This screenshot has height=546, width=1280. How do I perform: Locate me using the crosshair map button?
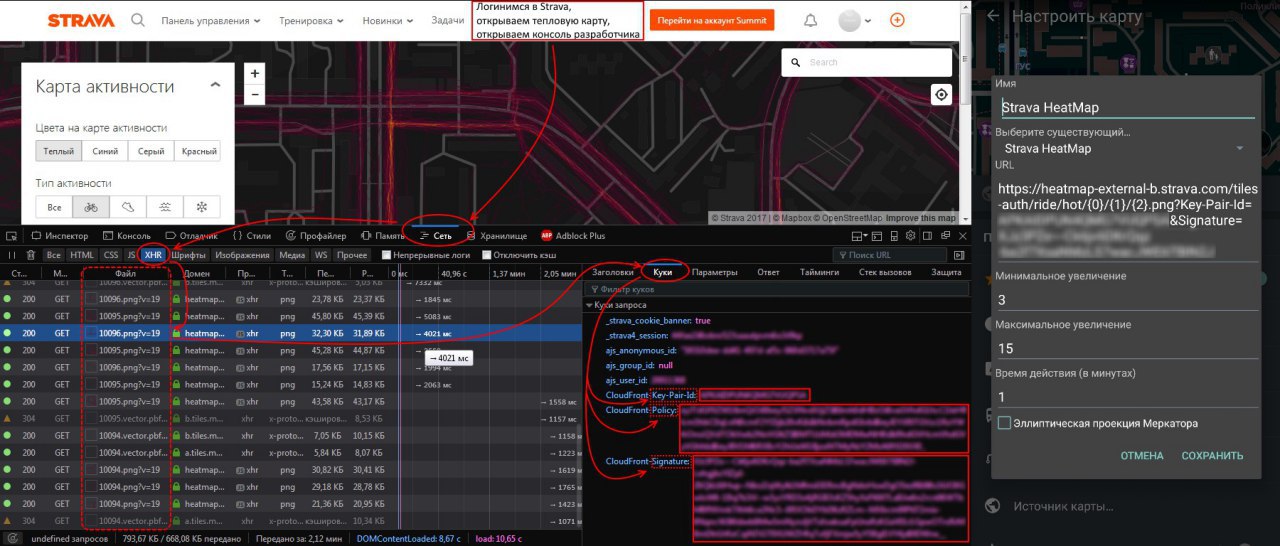(941, 95)
